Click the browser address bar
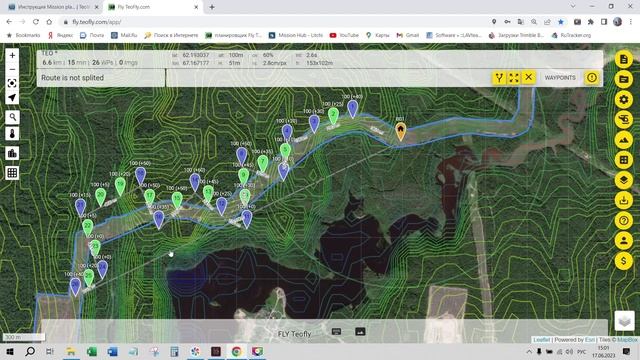Image resolution: width=640 pixels, height=360 pixels. pos(273,22)
